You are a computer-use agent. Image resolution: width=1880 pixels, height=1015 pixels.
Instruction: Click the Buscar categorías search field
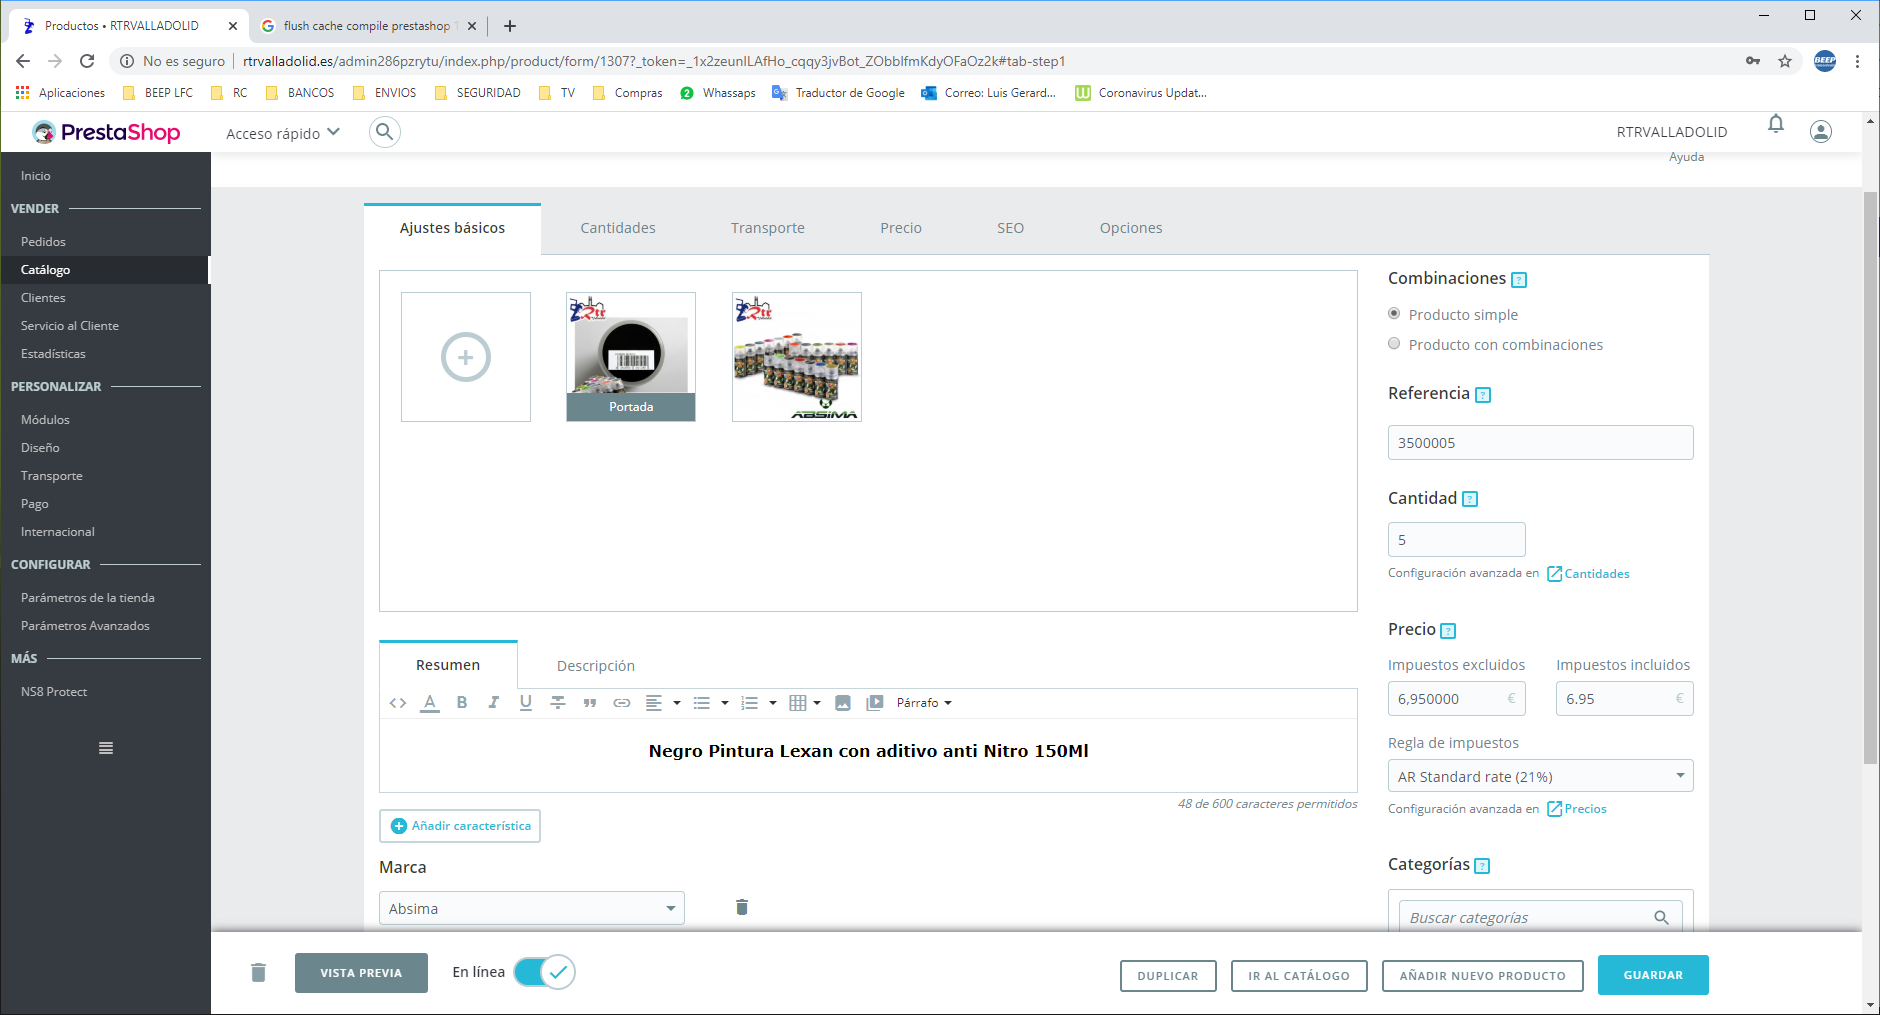coord(1540,917)
